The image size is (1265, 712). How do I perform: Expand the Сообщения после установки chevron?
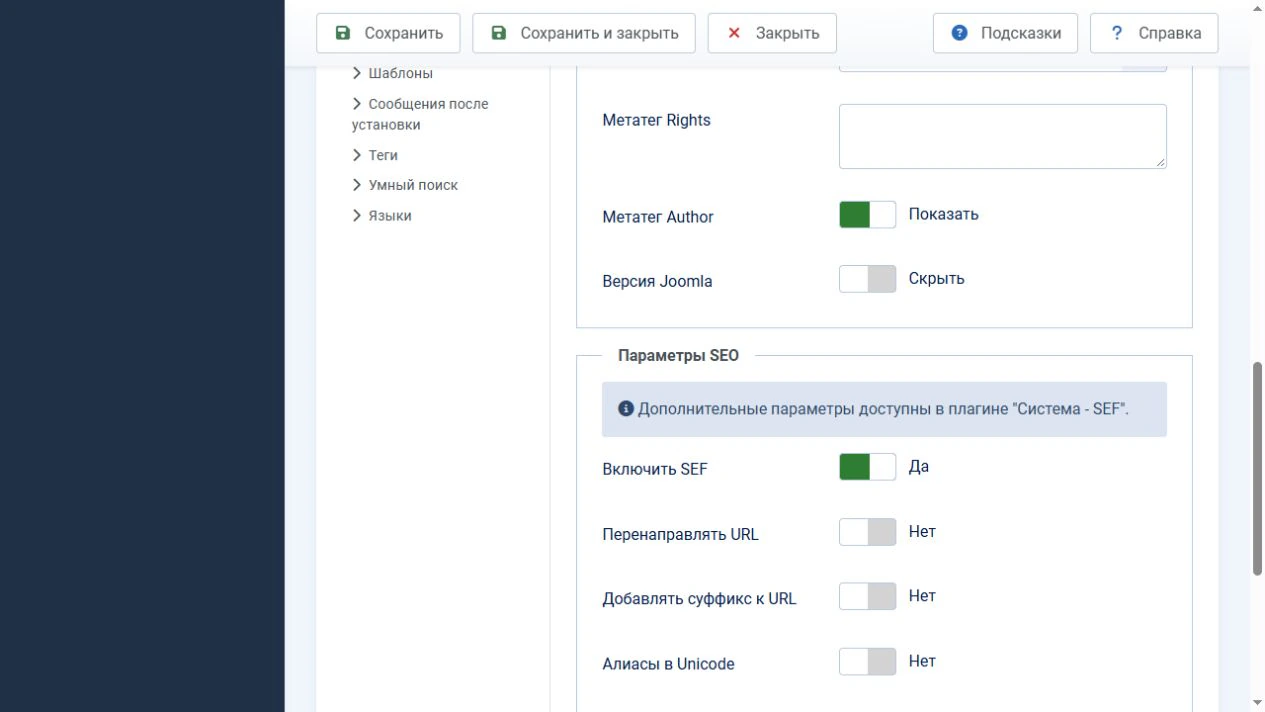pos(357,104)
